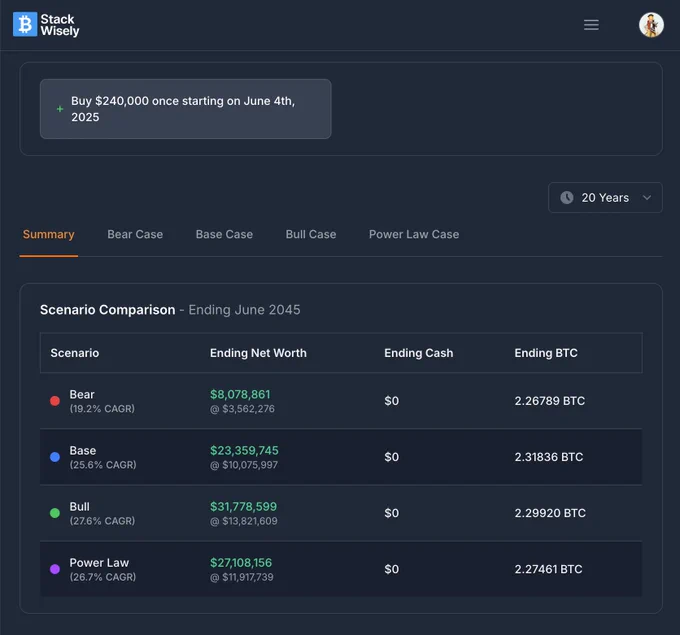Click the chevron arrow beside 20 Years
This screenshot has width=680, height=635.
(x=647, y=198)
